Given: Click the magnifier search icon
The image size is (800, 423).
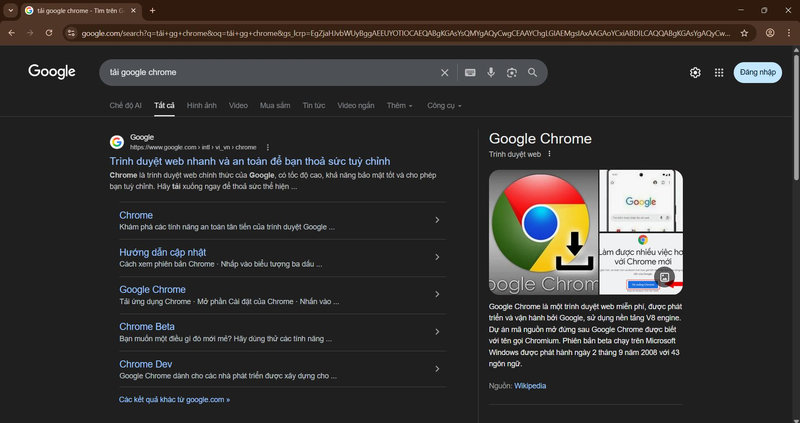Looking at the screenshot, I should 533,72.
